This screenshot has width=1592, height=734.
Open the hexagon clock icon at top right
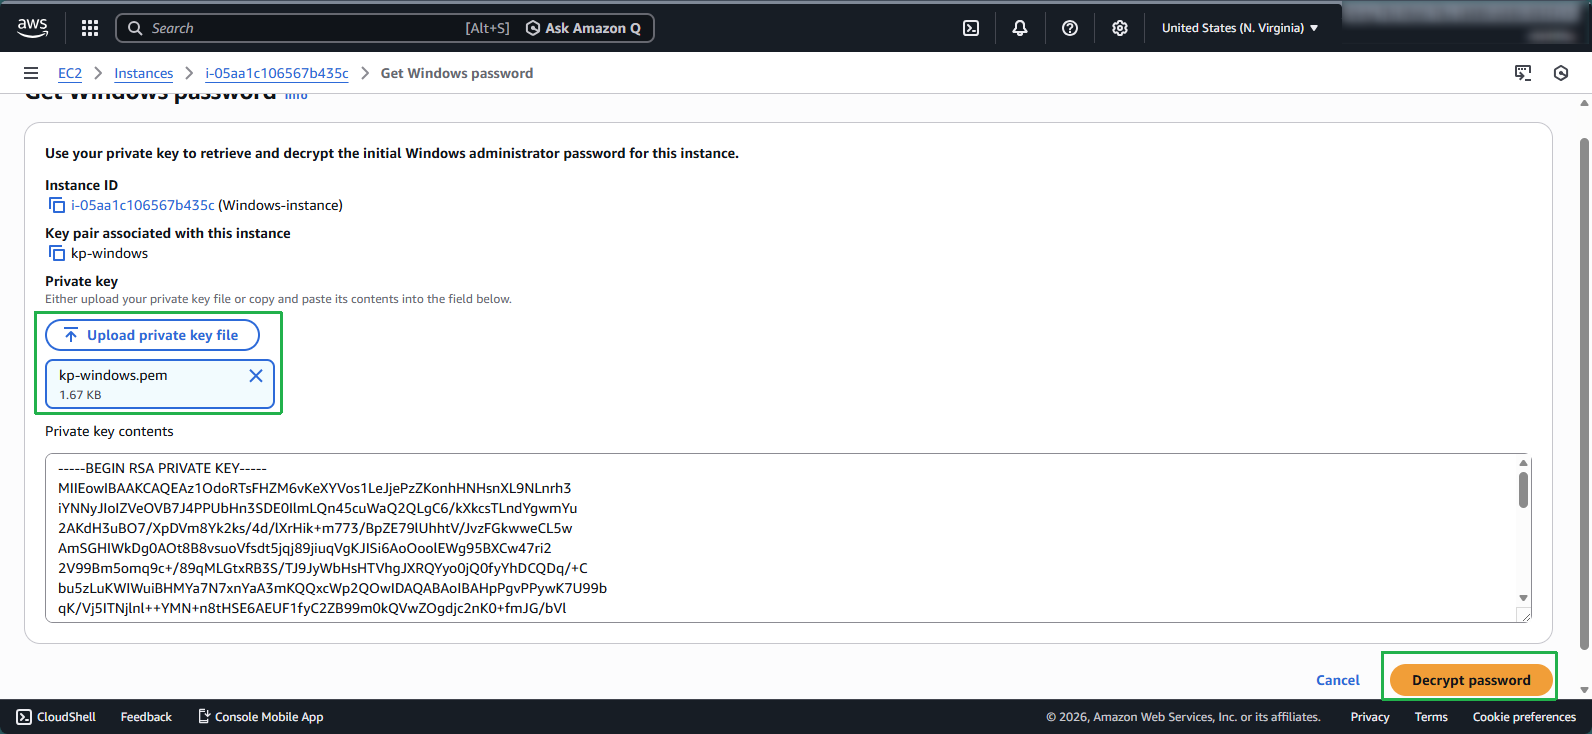point(1561,73)
